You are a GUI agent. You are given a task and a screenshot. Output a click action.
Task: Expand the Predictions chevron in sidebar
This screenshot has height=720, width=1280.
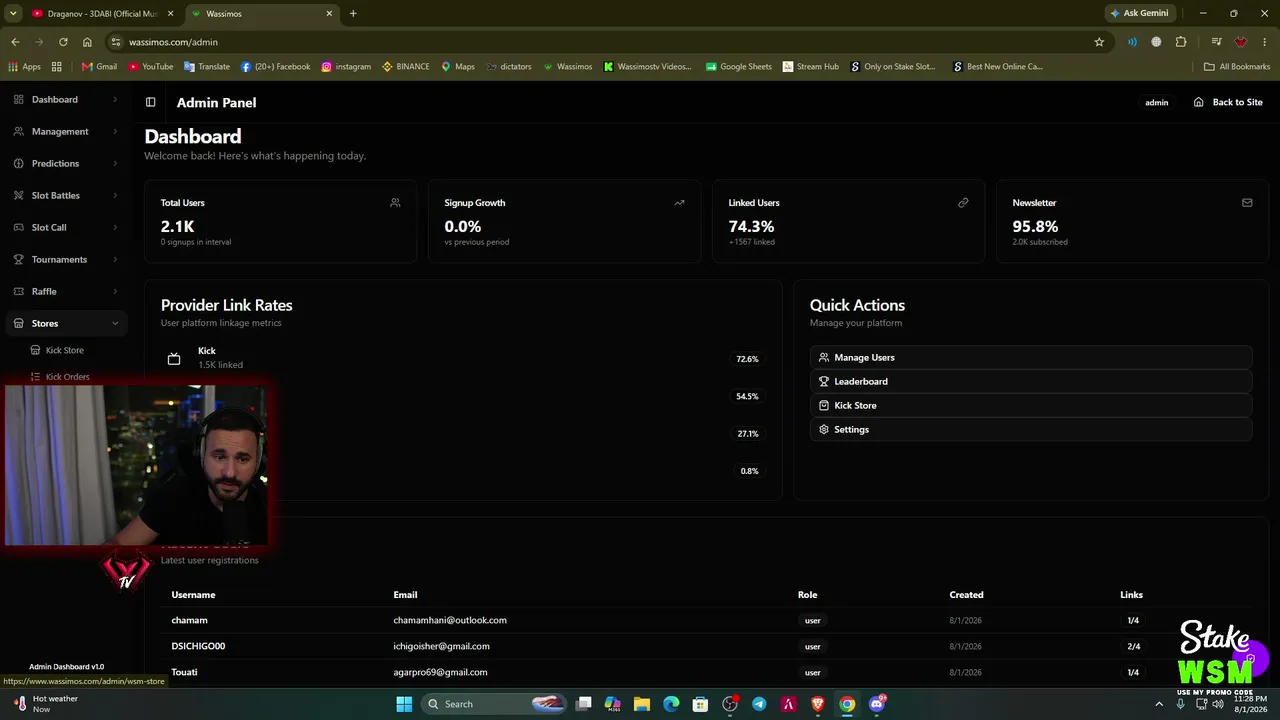coord(115,164)
